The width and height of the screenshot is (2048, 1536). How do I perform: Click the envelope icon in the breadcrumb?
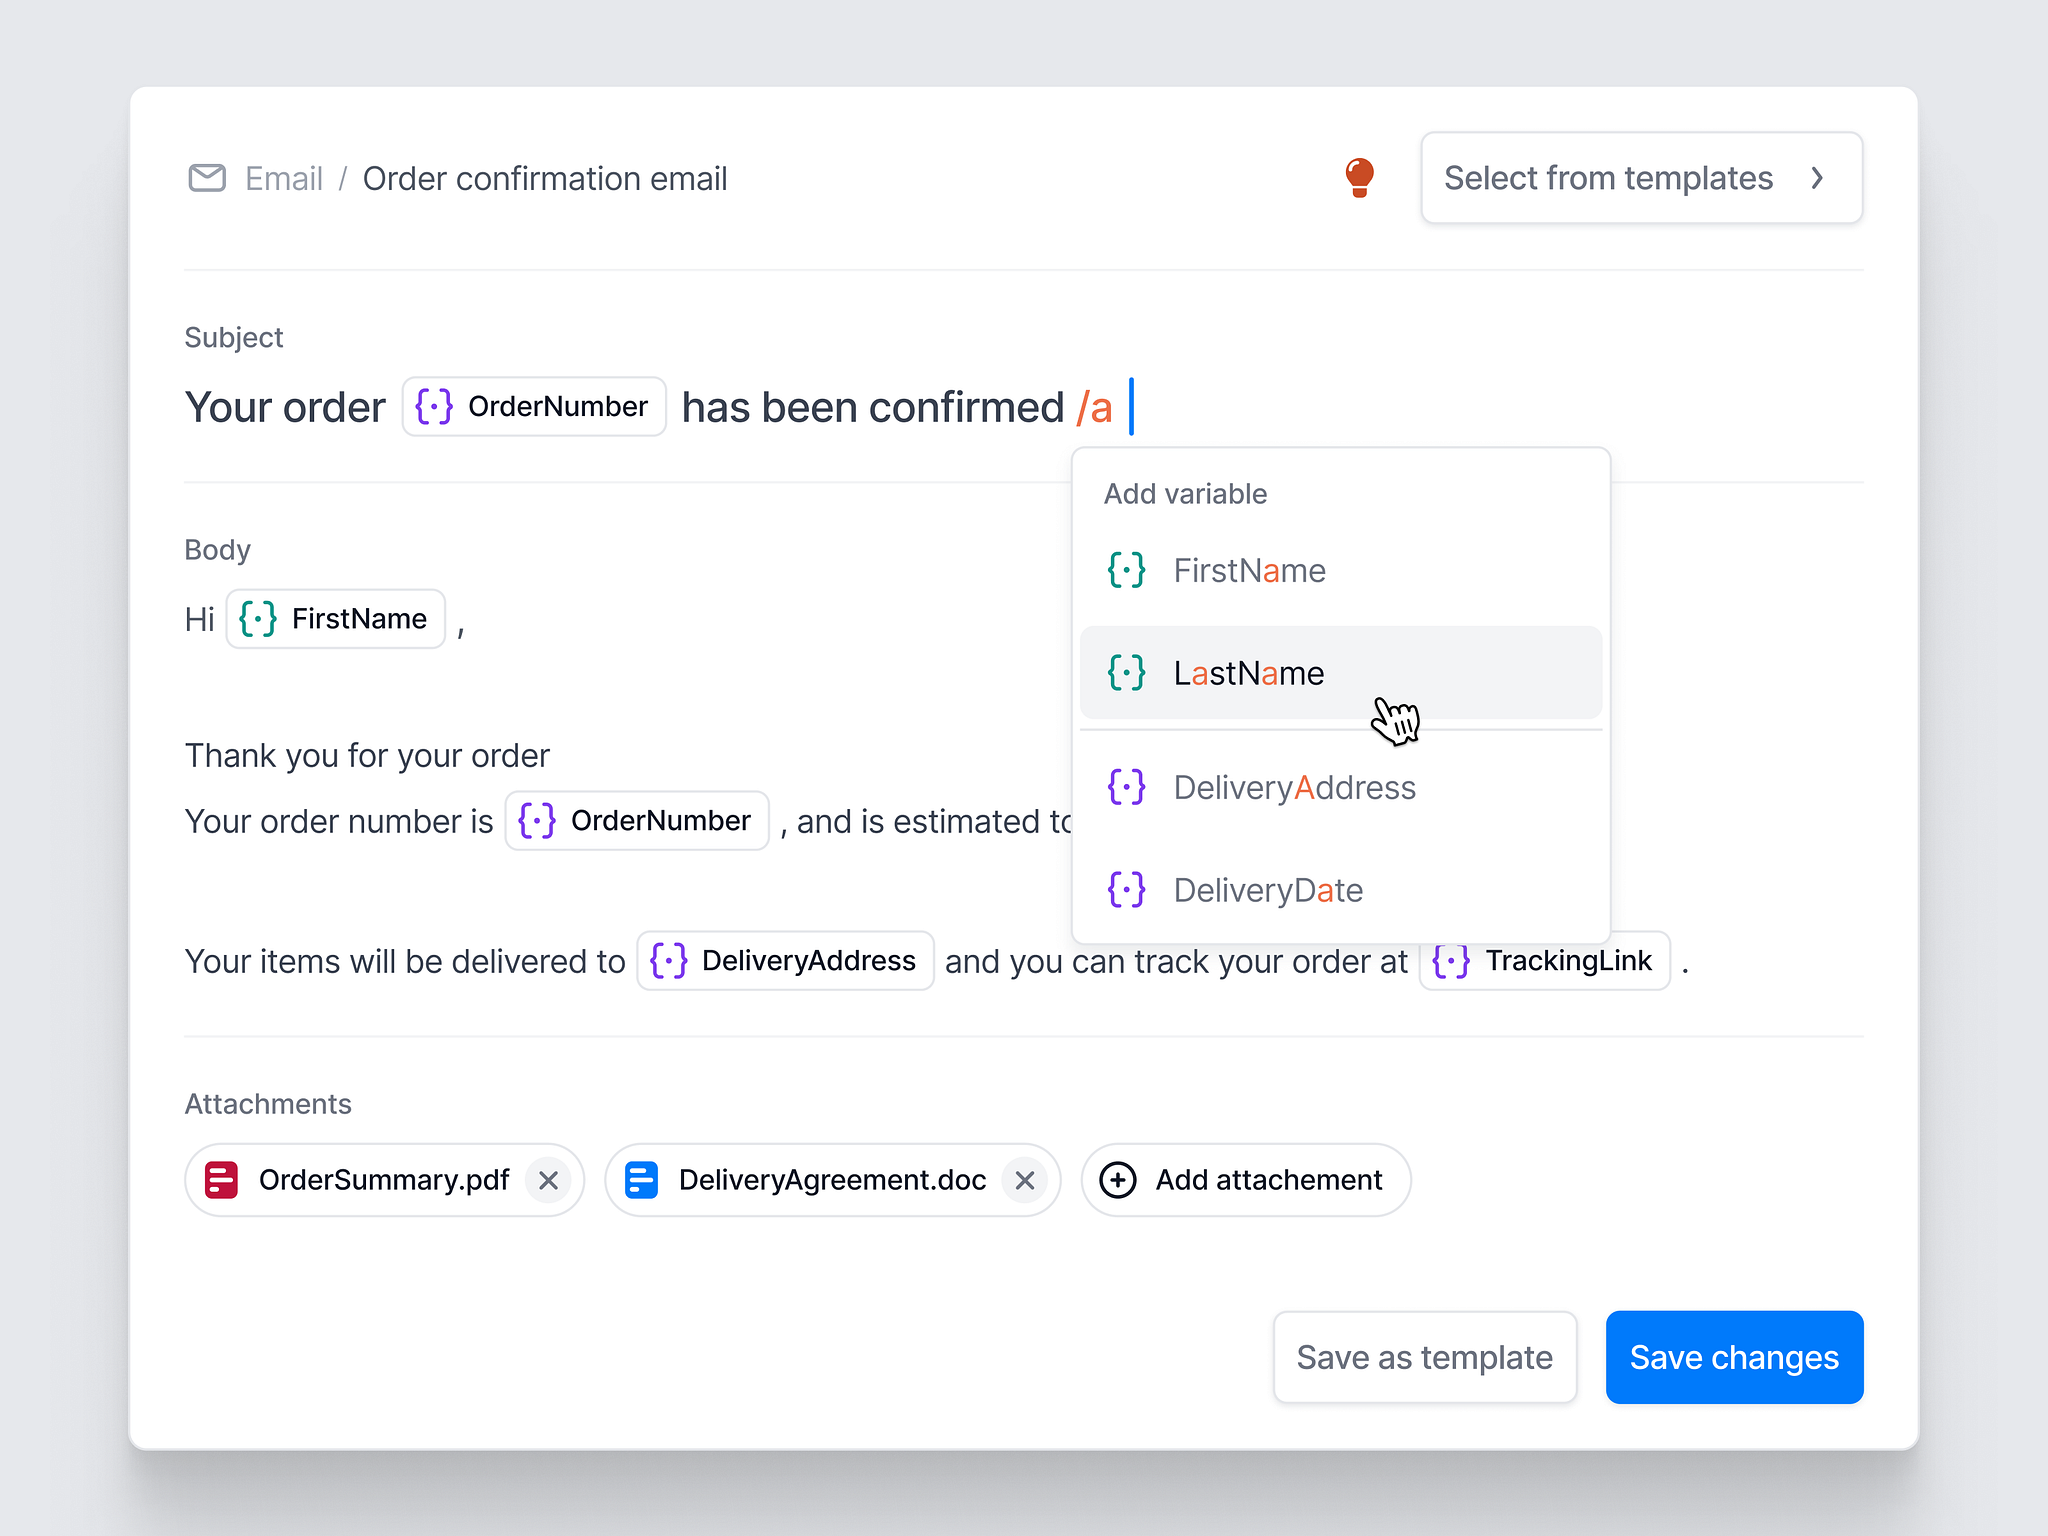click(x=207, y=179)
